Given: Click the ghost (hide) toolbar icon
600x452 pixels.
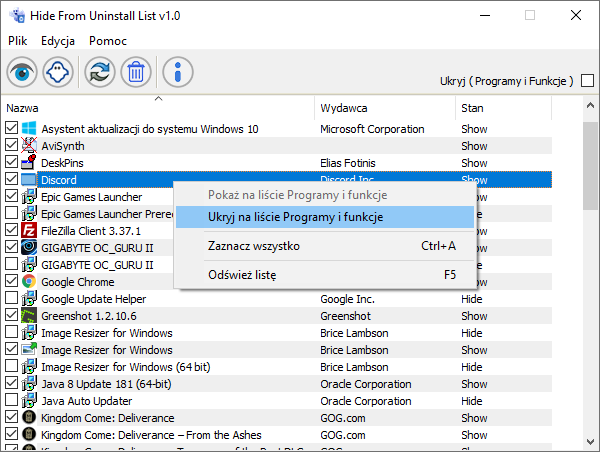Looking at the screenshot, I should click(58, 72).
